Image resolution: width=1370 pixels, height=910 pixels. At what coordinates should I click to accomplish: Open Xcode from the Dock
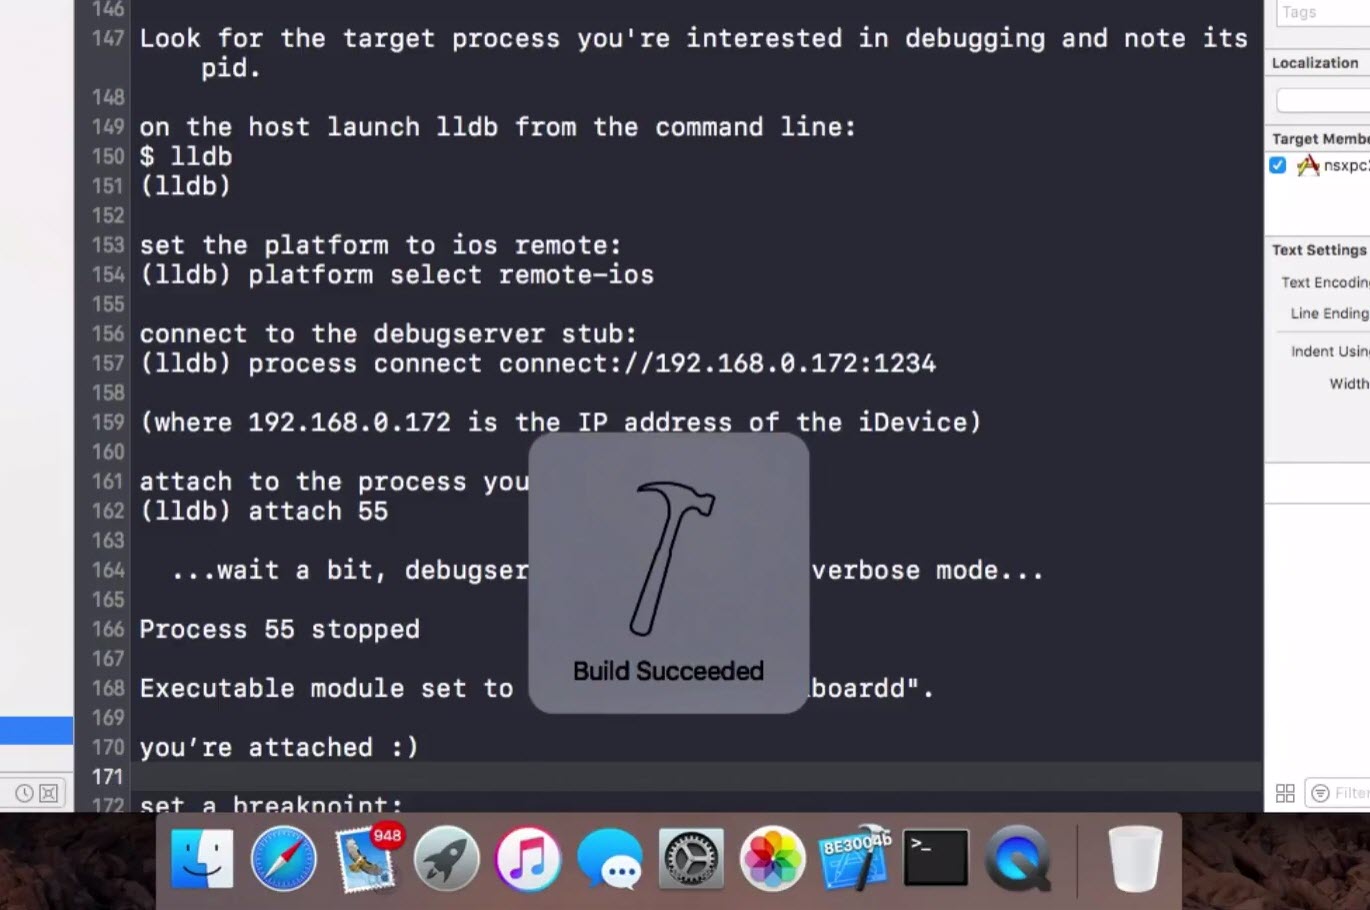pyautogui.click(x=857, y=857)
